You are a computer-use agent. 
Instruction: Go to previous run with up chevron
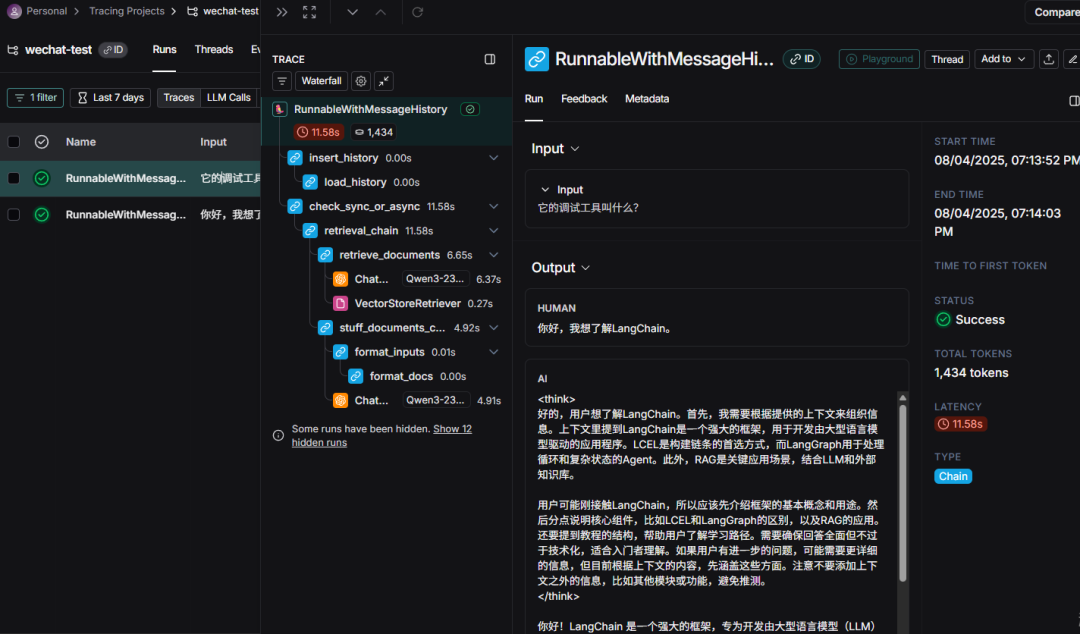click(380, 12)
